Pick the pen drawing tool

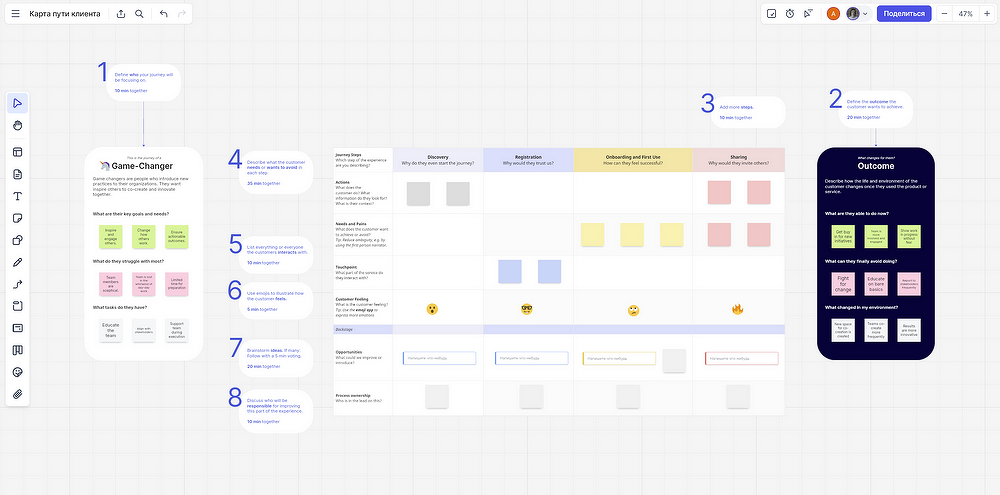17,262
